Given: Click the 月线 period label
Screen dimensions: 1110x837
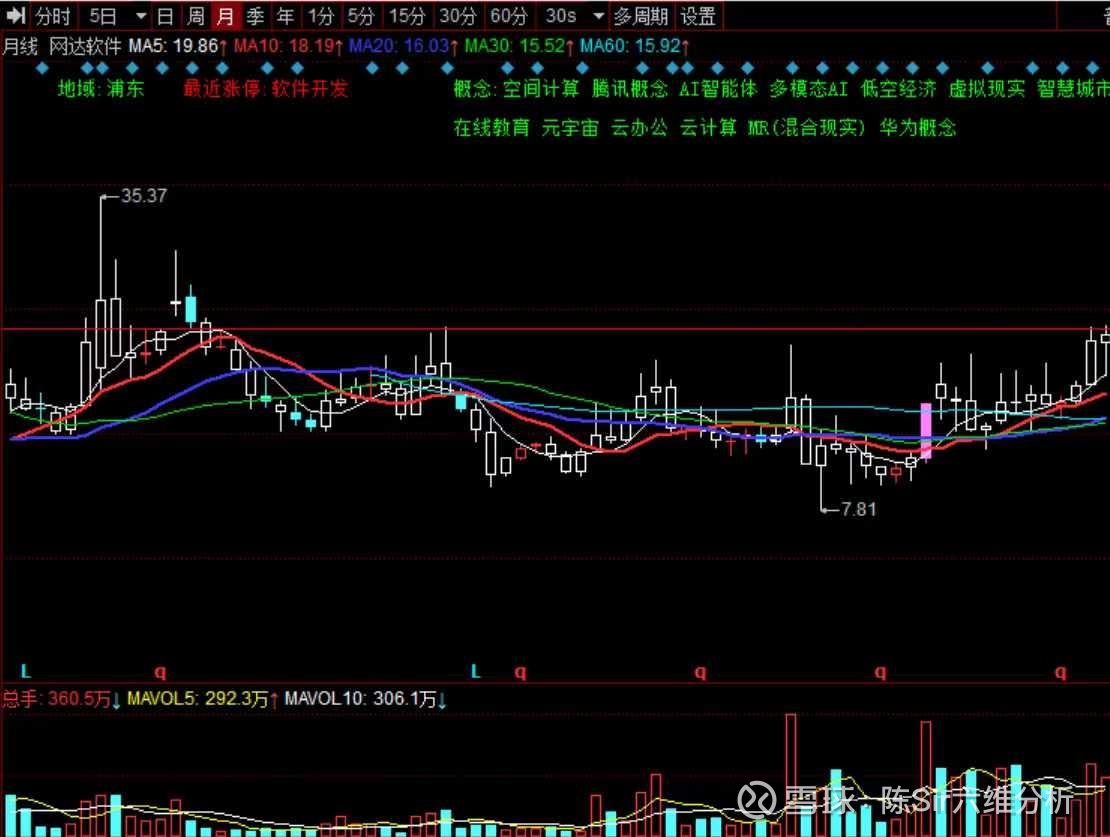Looking at the screenshot, I should (x=20, y=47).
